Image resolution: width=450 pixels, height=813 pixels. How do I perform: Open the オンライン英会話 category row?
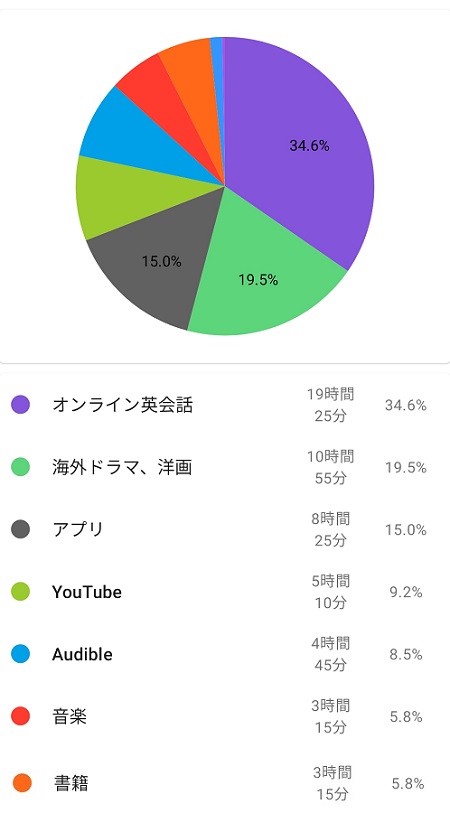(x=225, y=404)
